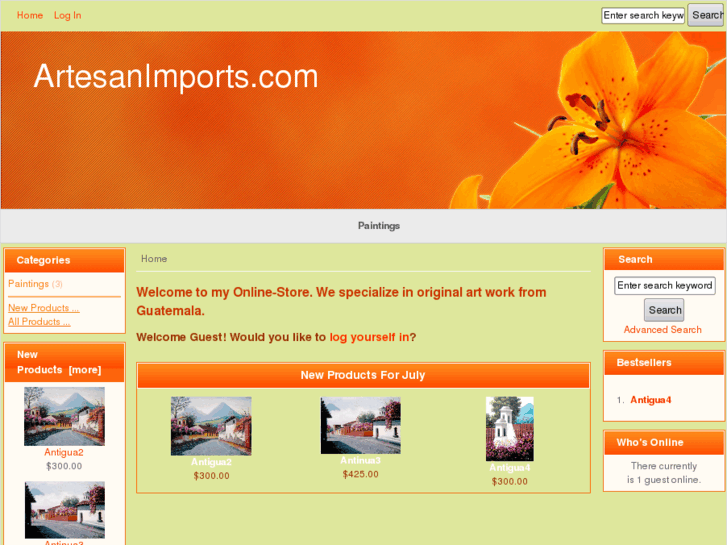Open Antigua3 title under July products
Image resolution: width=727 pixels, height=545 pixels.
[x=360, y=460]
